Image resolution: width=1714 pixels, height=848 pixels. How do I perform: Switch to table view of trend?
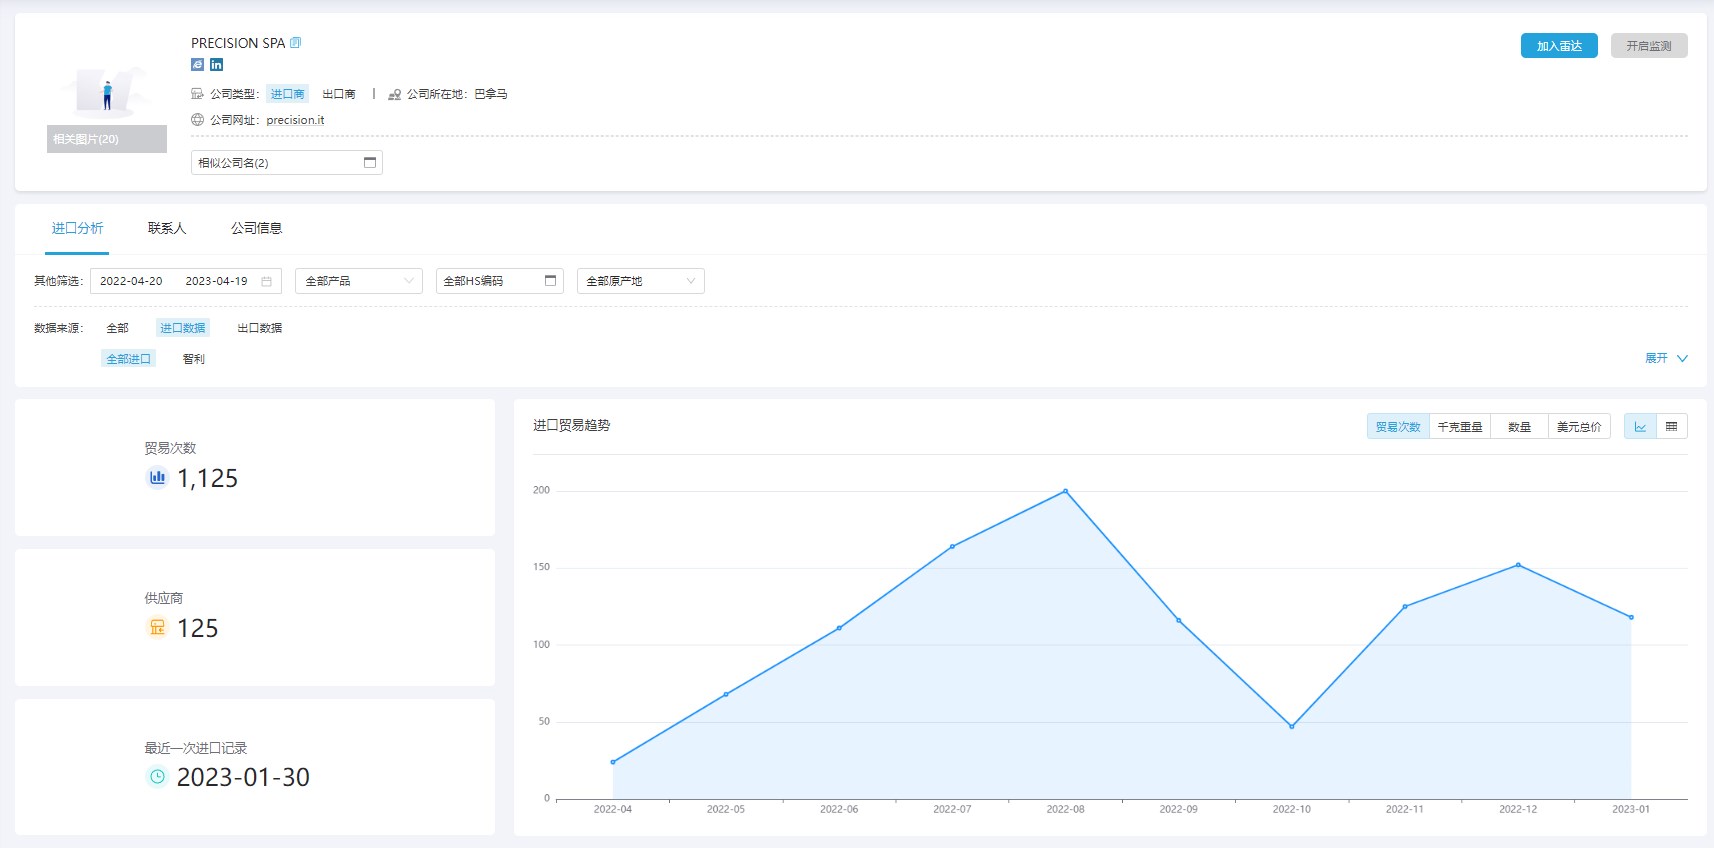pos(1672,427)
